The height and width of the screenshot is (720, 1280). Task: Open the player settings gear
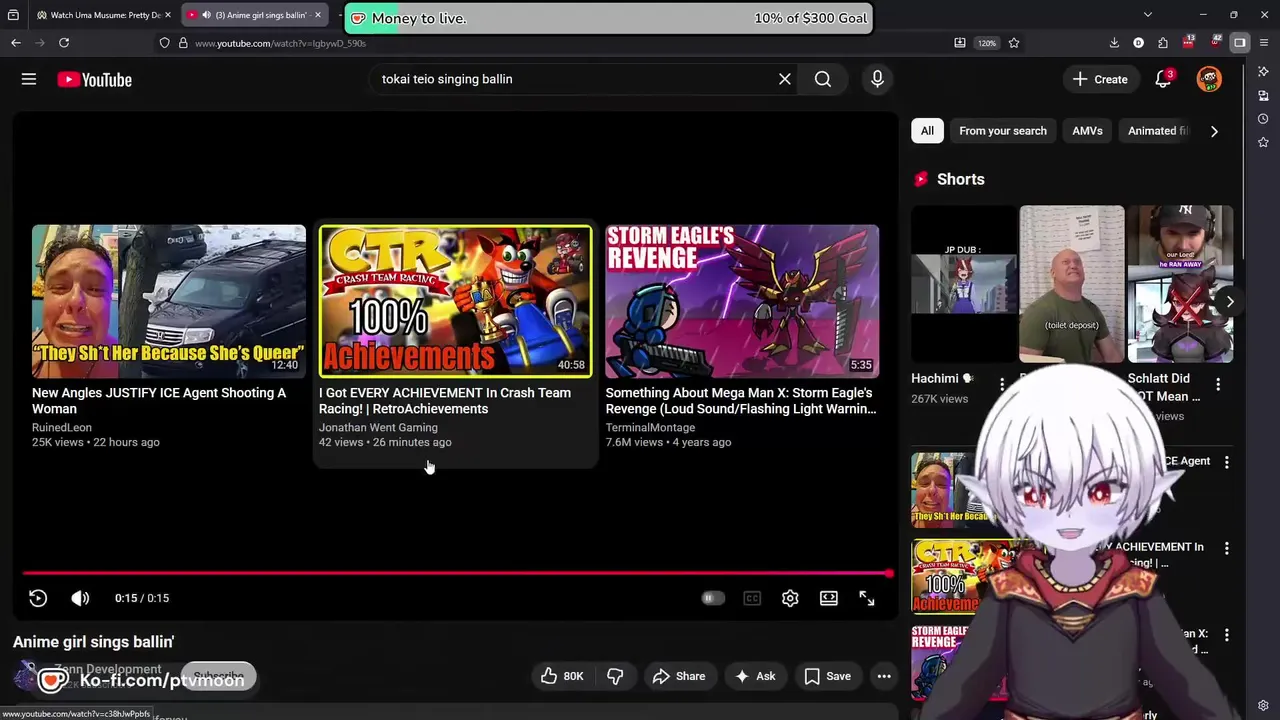pyautogui.click(x=790, y=598)
